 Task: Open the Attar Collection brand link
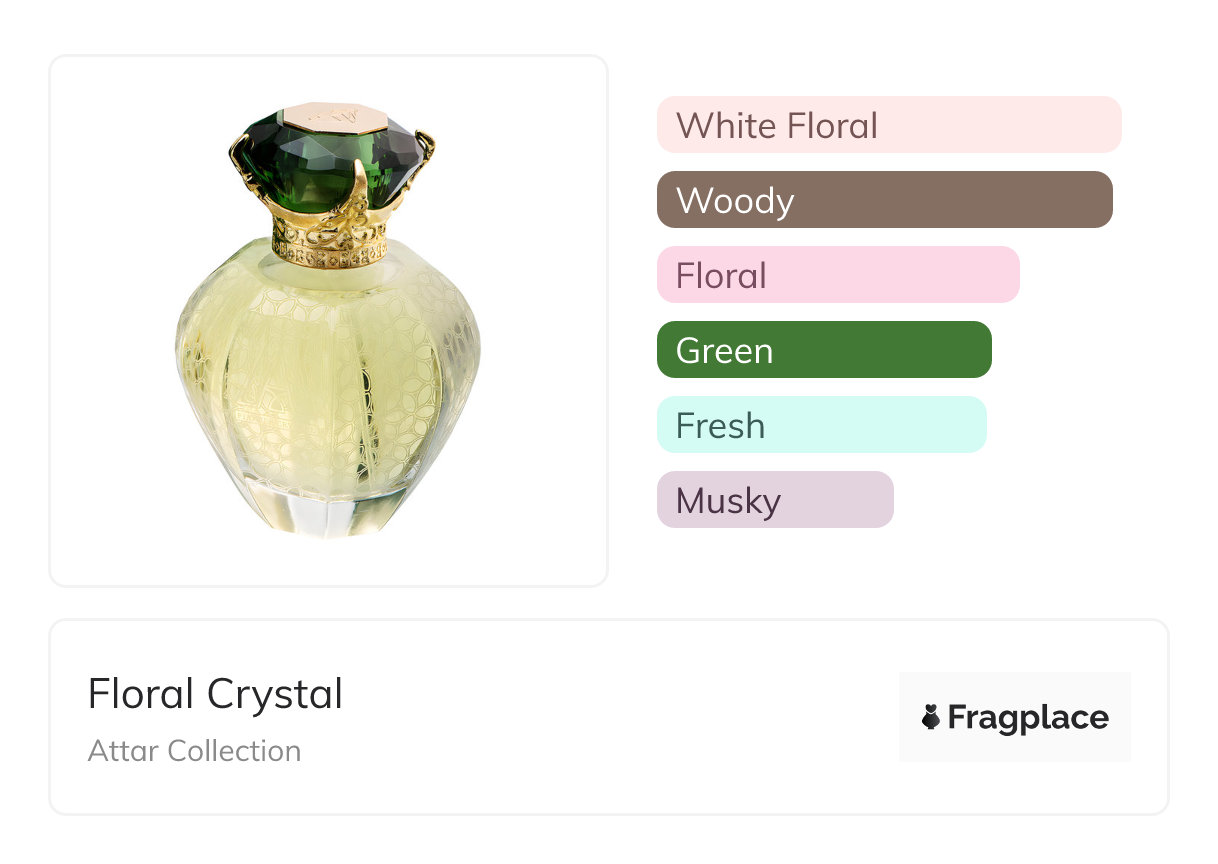[x=194, y=751]
